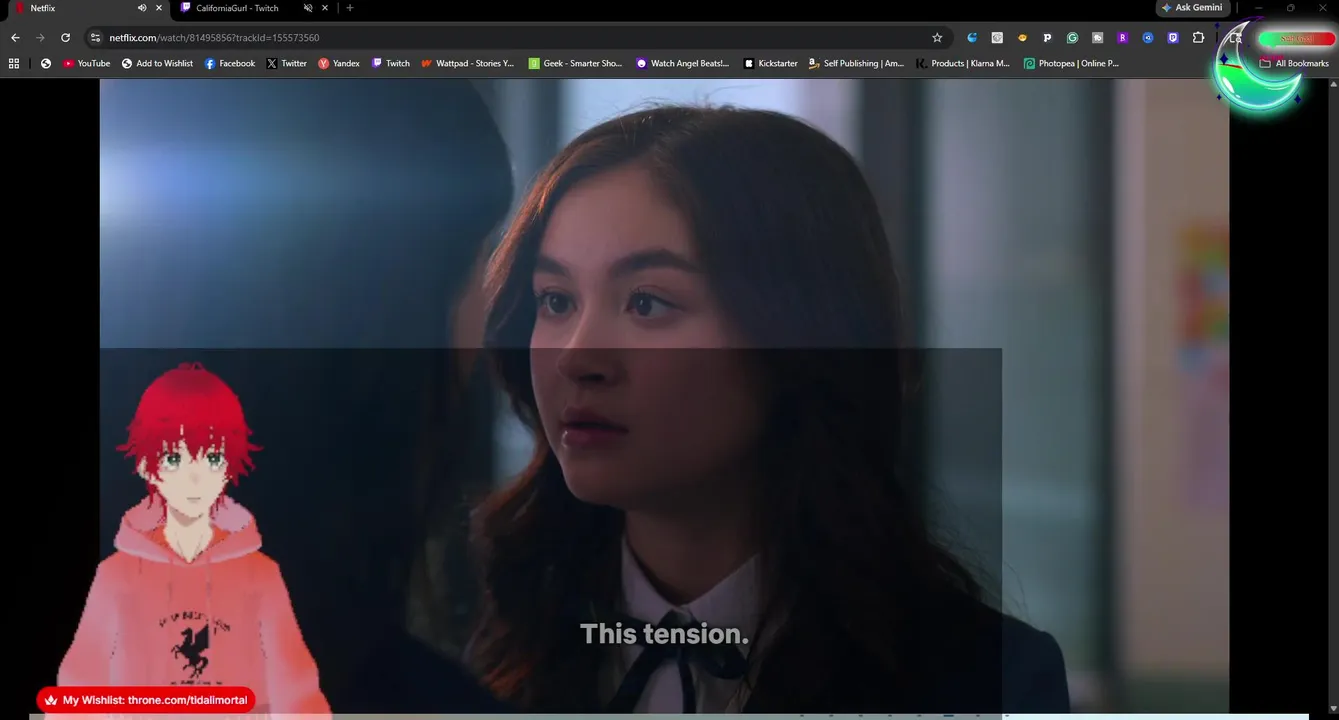
Task: Open the Grammarly extension
Action: coord(1072,38)
